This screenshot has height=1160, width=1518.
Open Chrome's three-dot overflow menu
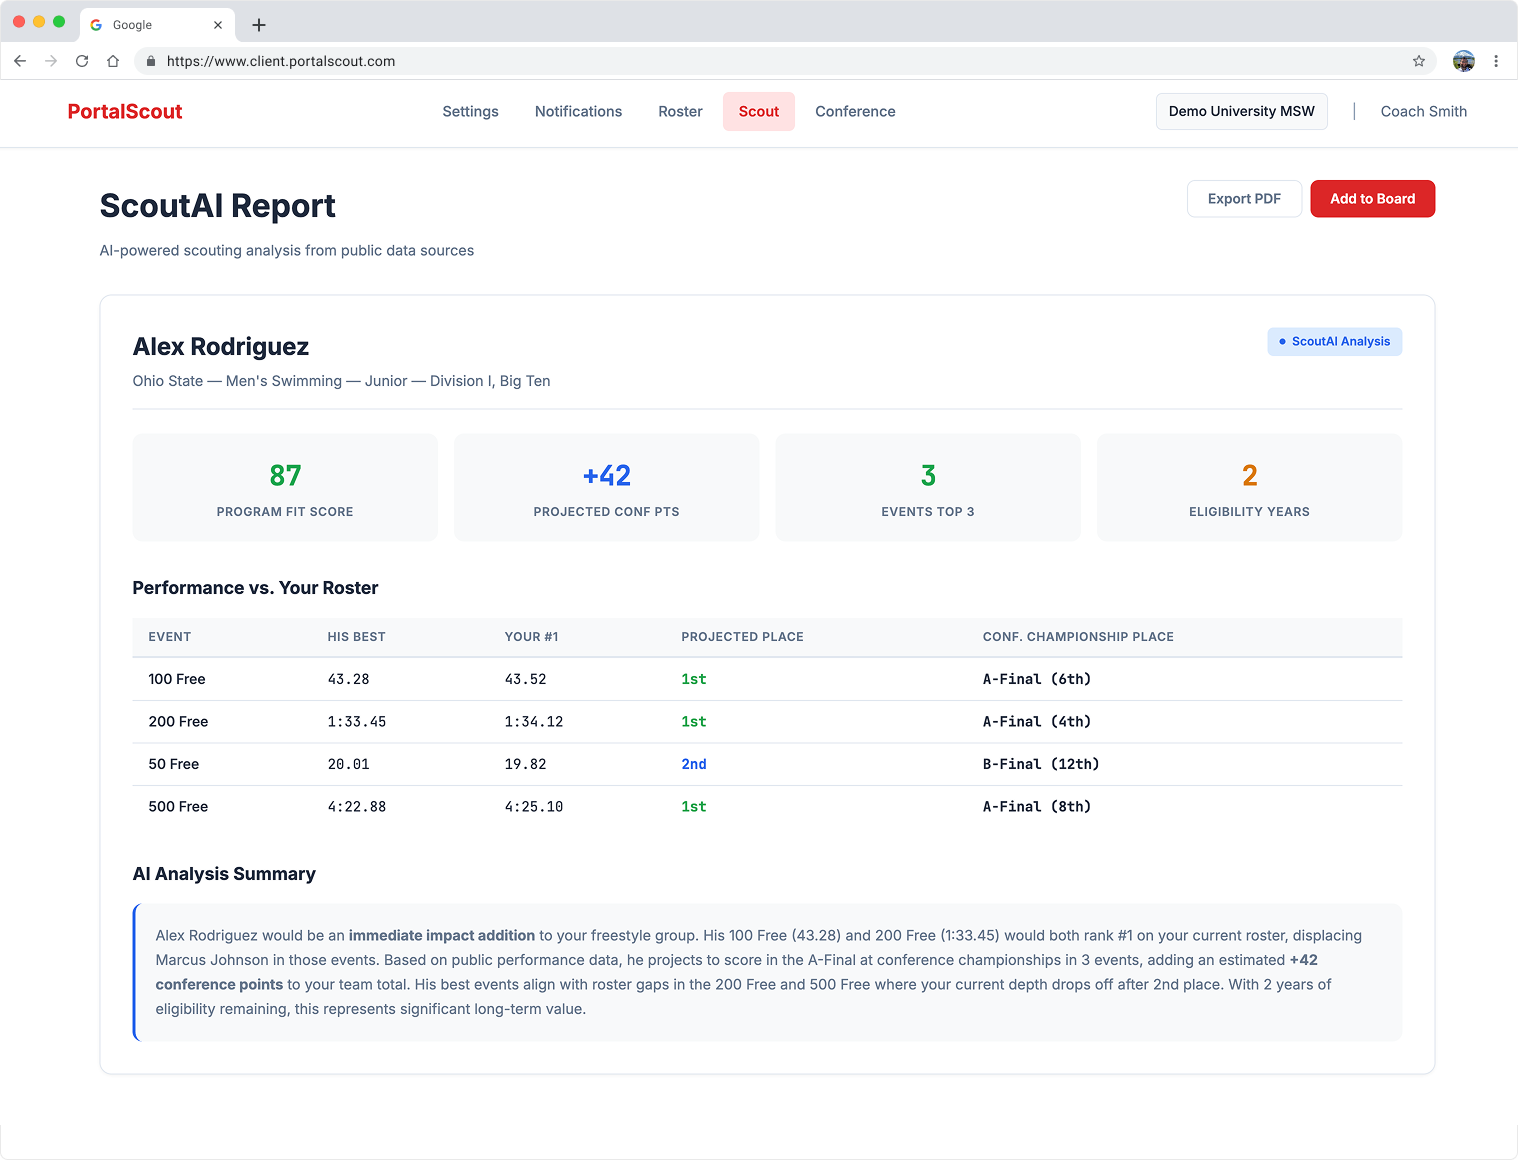[x=1497, y=61]
